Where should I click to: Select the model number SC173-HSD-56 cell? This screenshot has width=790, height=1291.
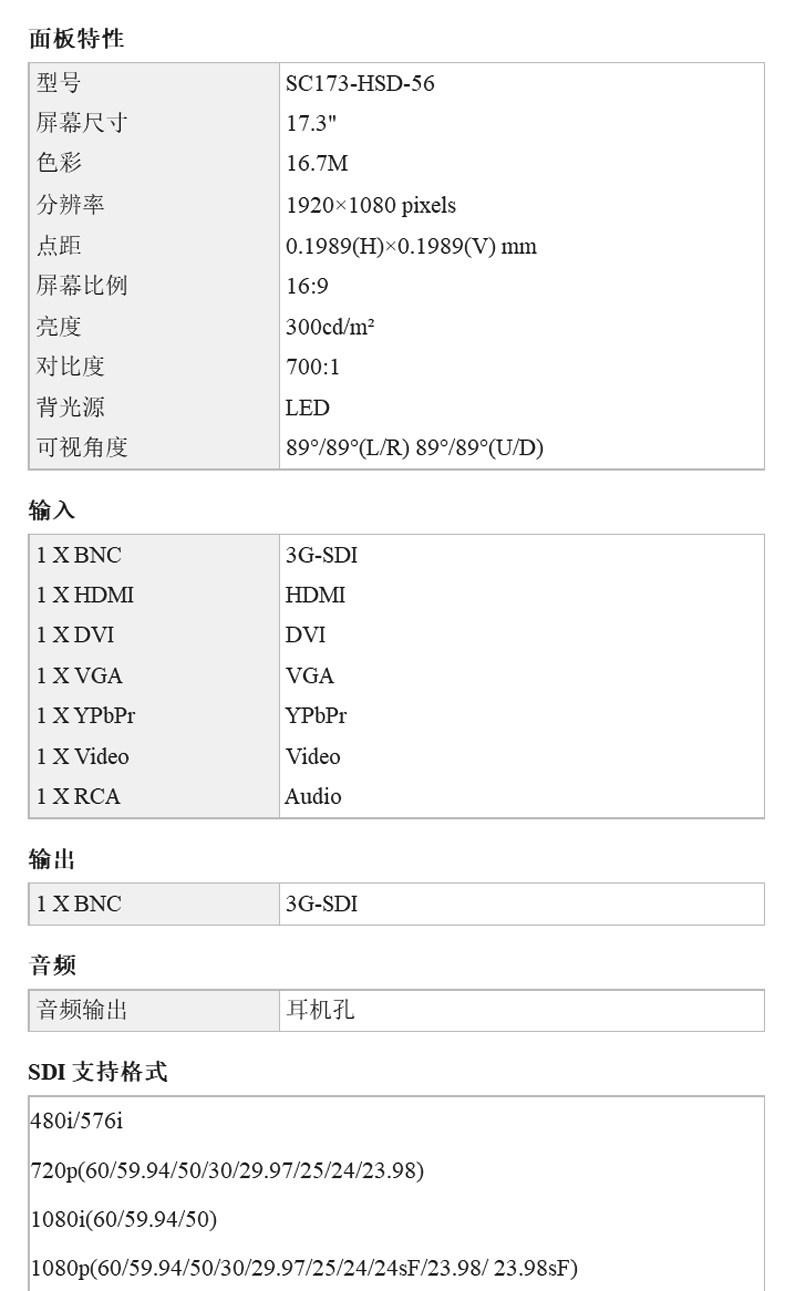pos(360,83)
